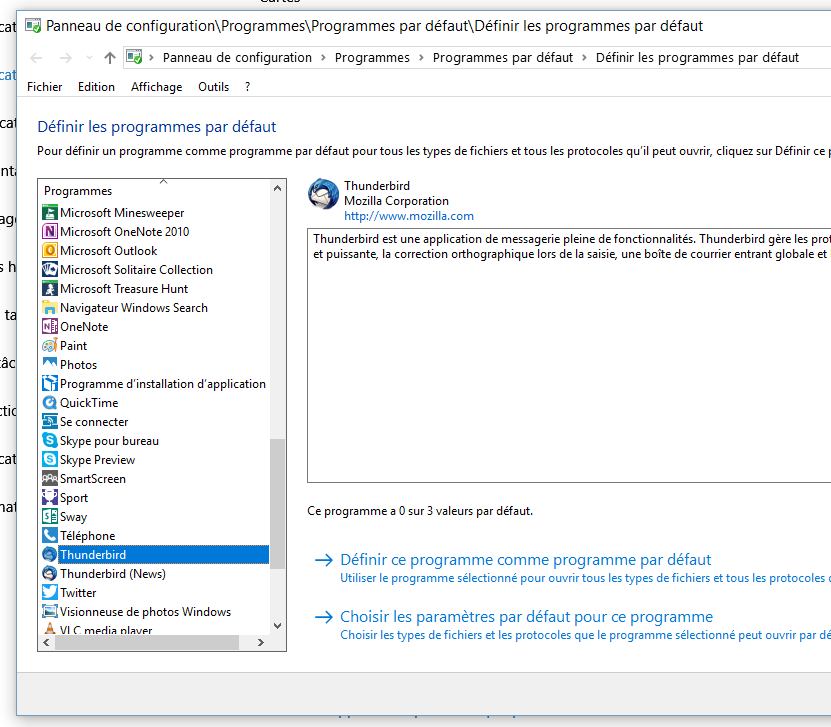Click the horizontal scroll right arrow
This screenshot has height=727, width=831.
coord(260,642)
